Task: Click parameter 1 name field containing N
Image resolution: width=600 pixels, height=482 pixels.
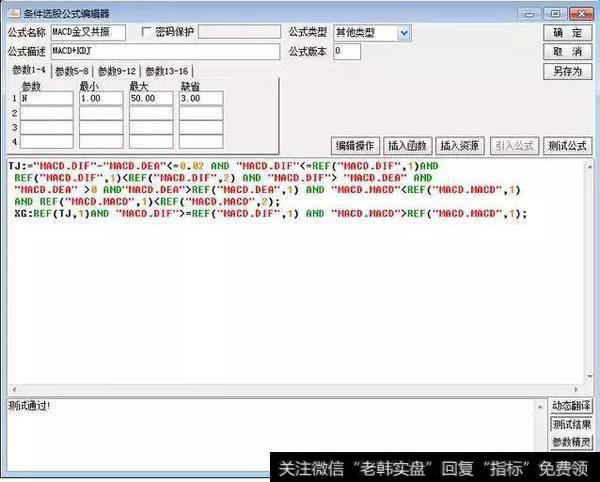Action: click(47, 98)
